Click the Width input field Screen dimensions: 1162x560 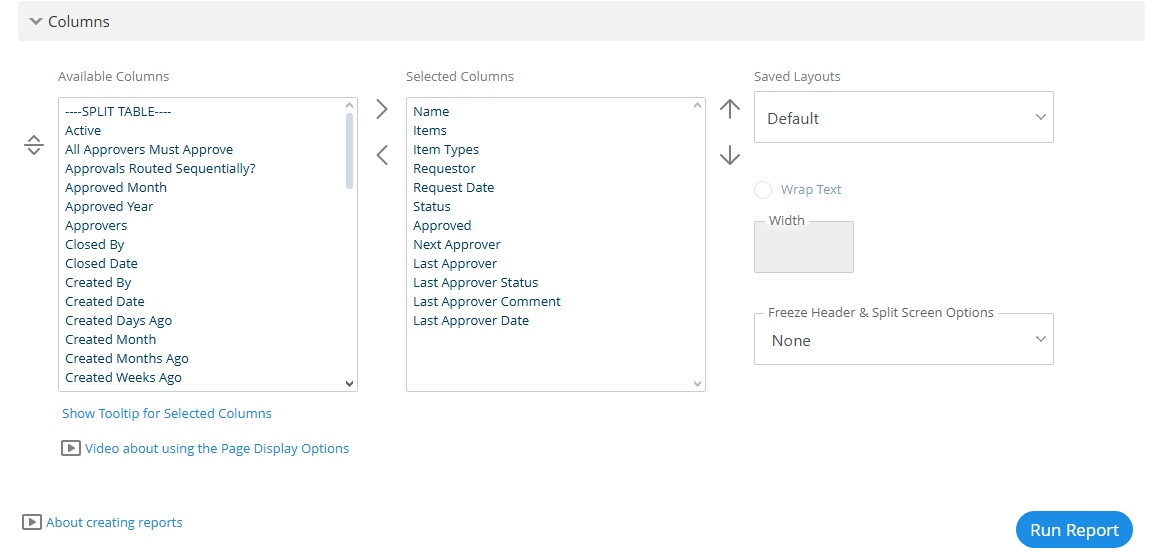803,247
